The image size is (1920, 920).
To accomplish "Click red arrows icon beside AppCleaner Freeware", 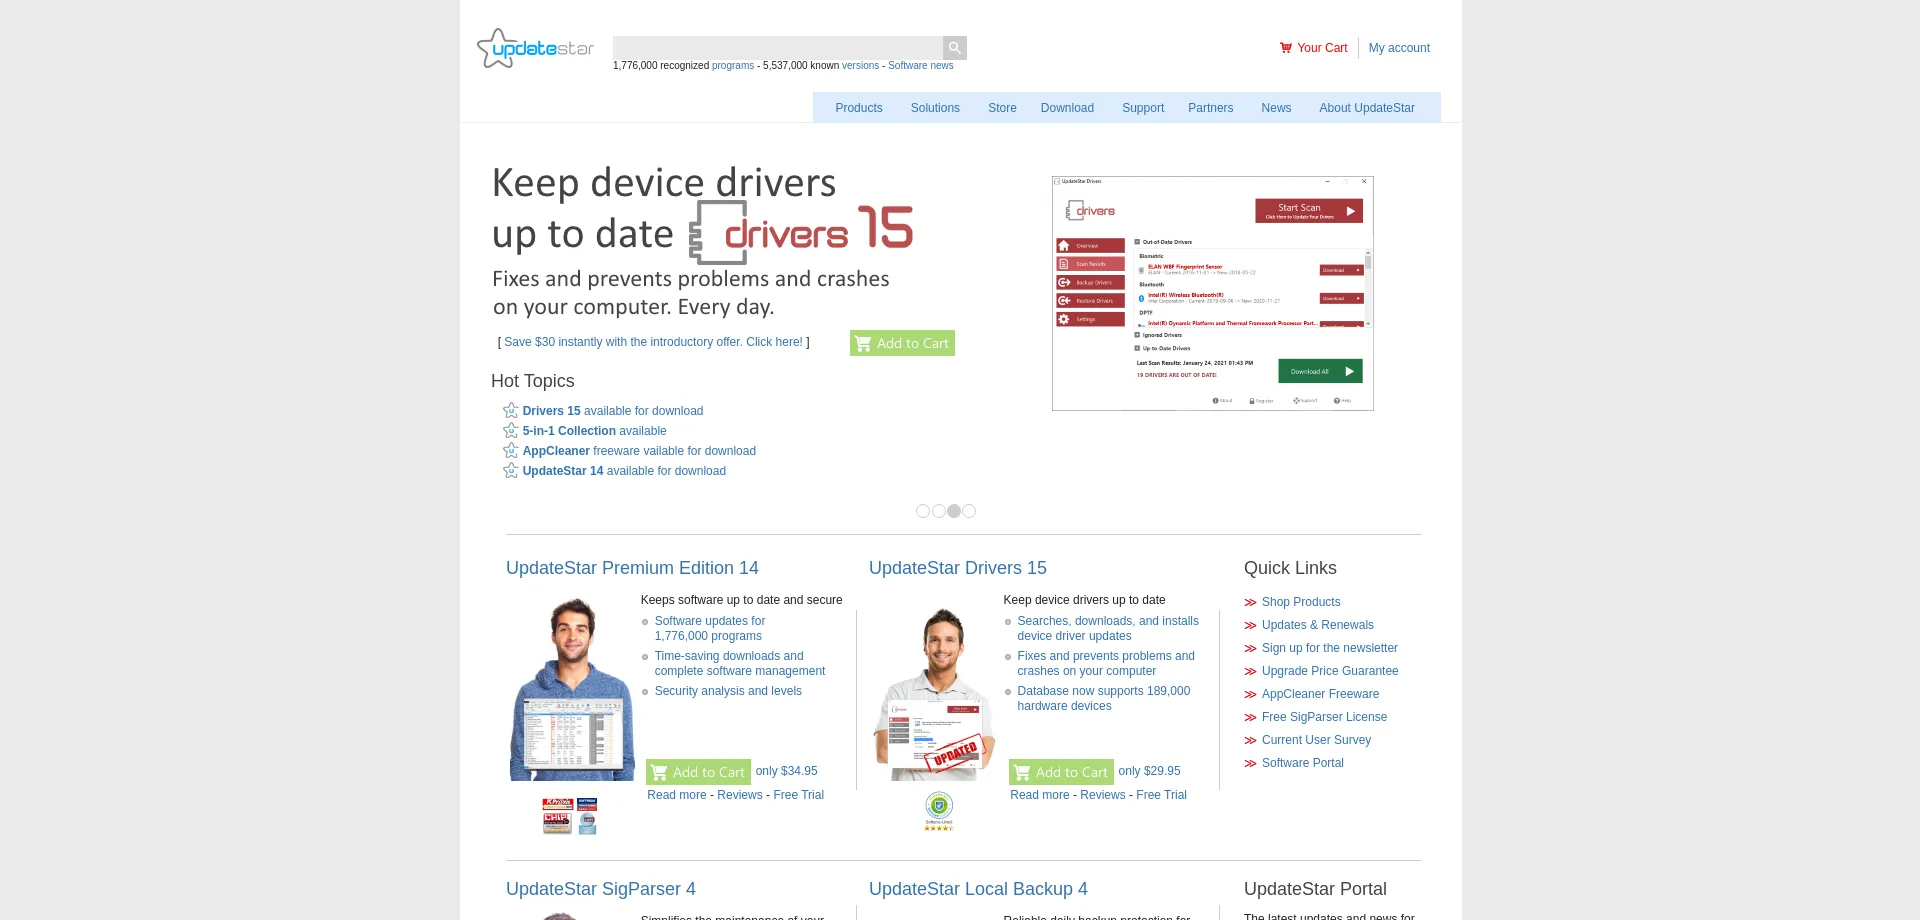I will (1250, 694).
